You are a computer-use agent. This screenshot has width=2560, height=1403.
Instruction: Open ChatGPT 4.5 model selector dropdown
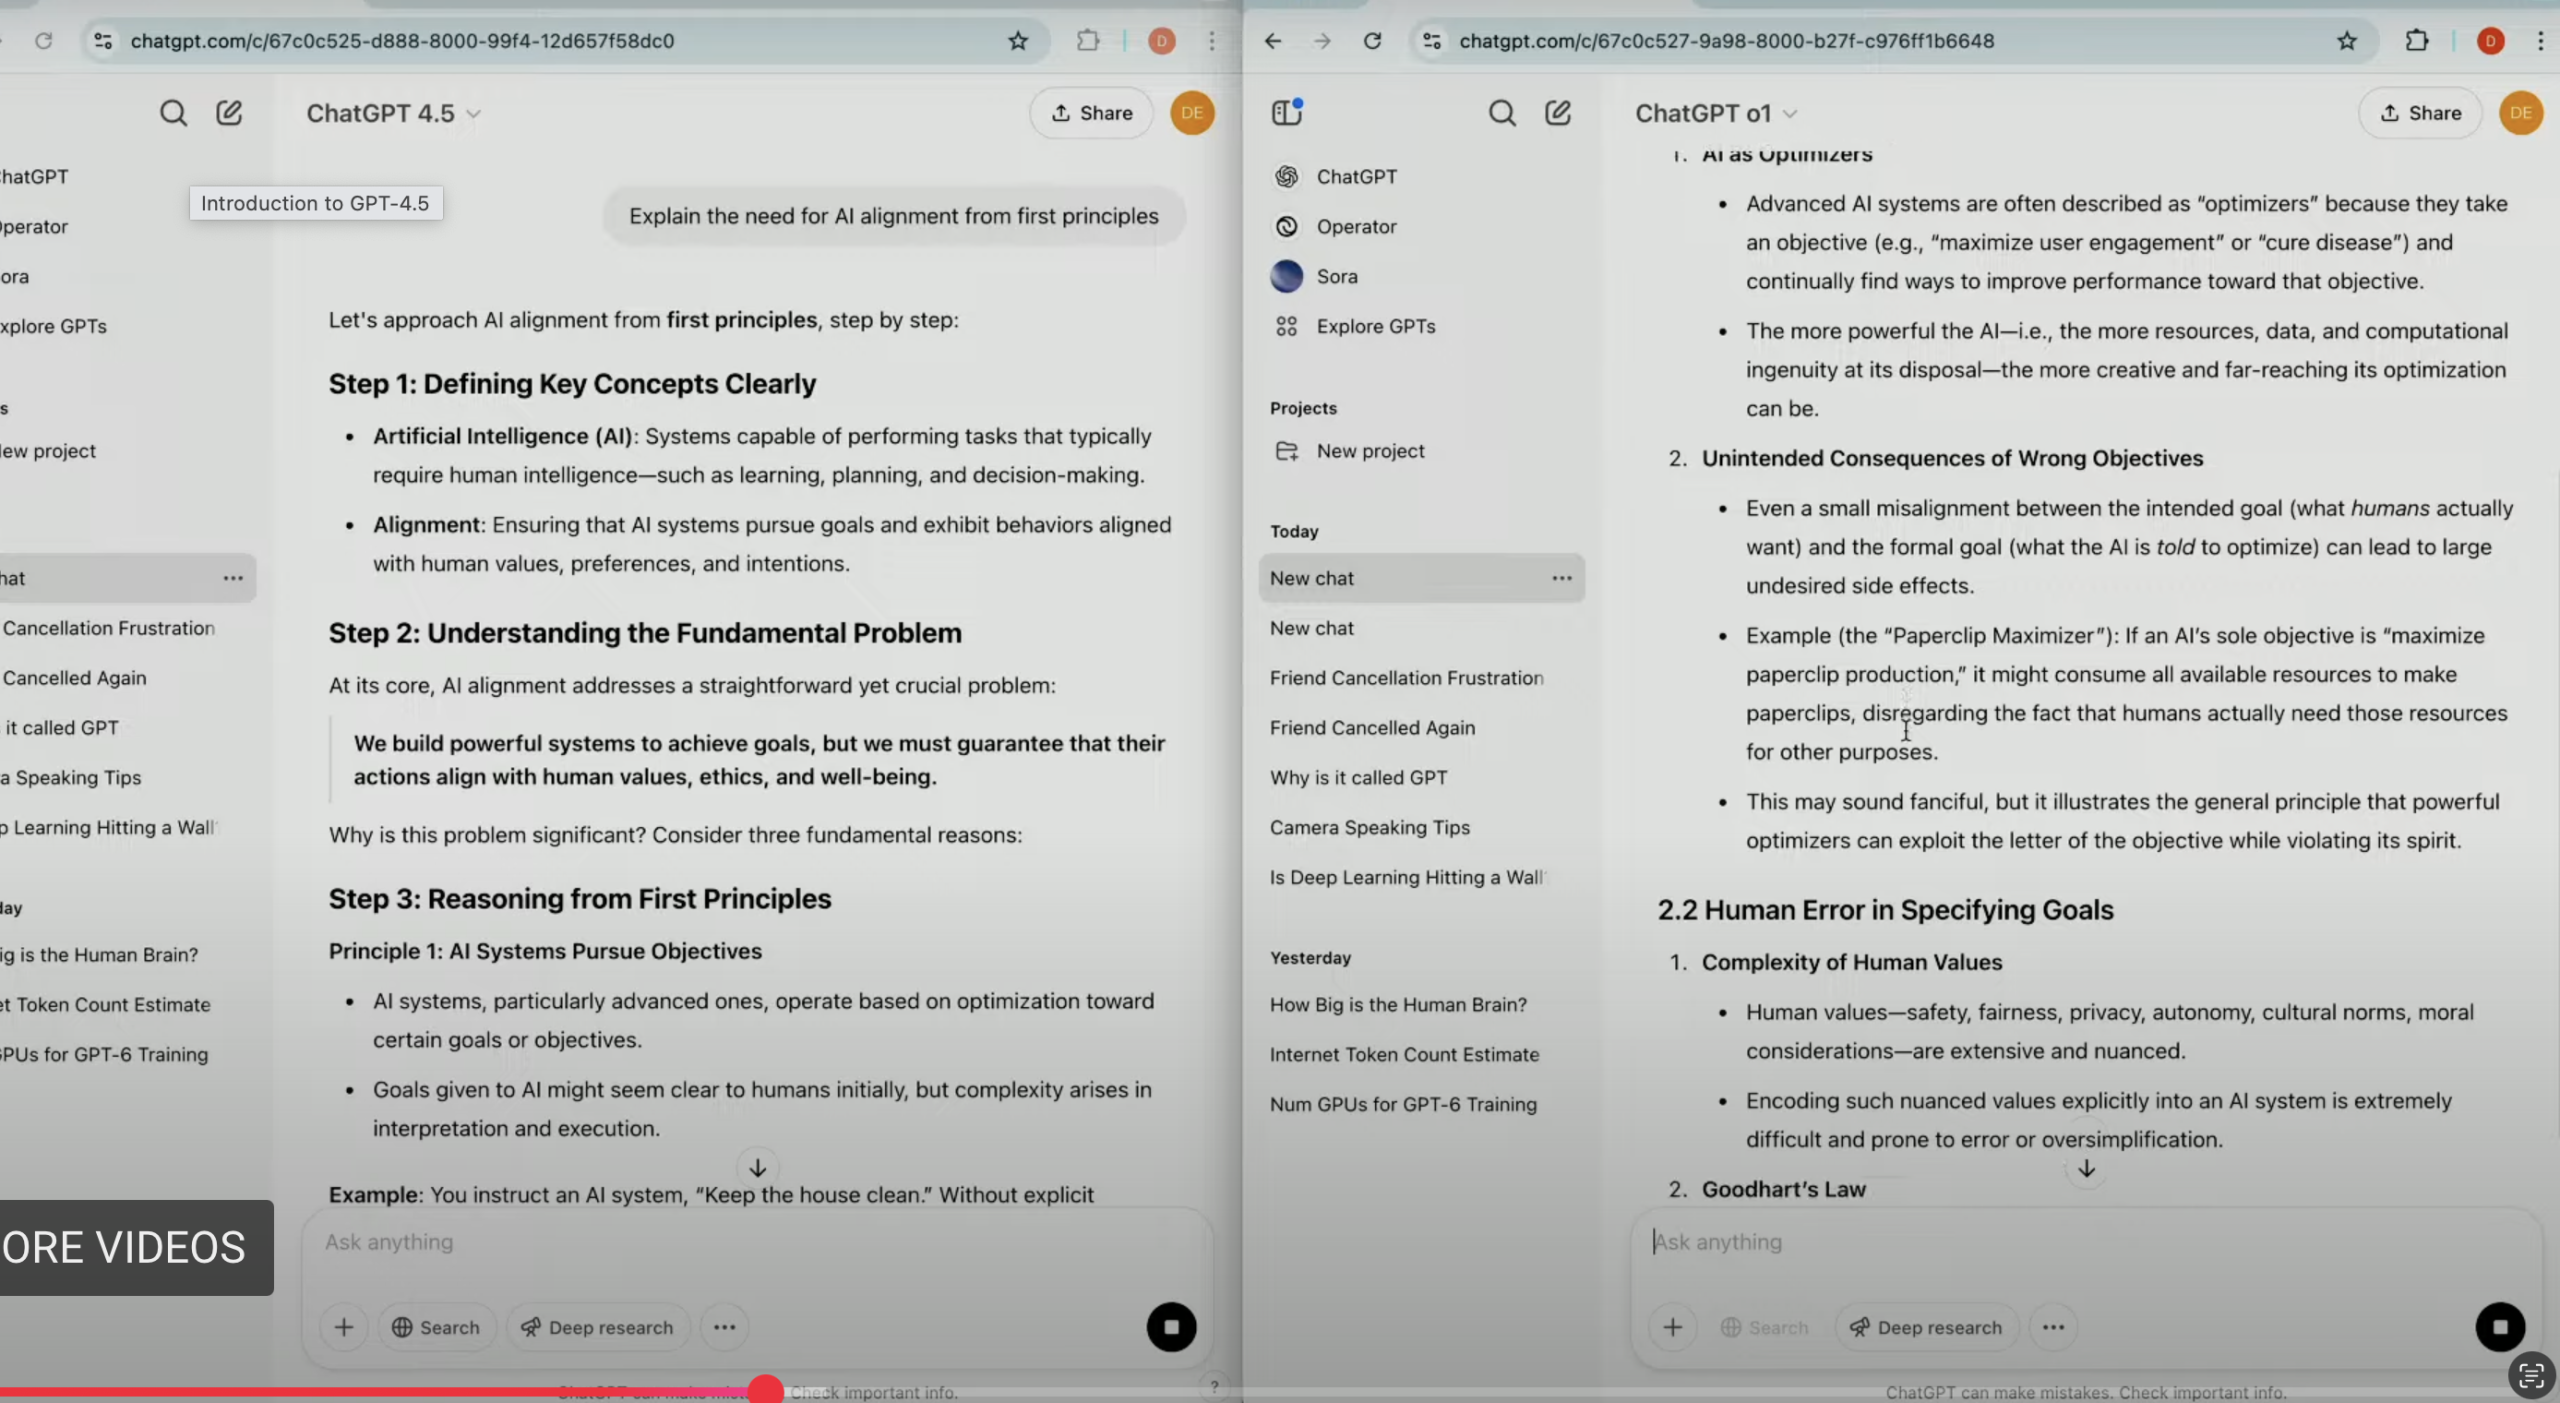[x=393, y=113]
